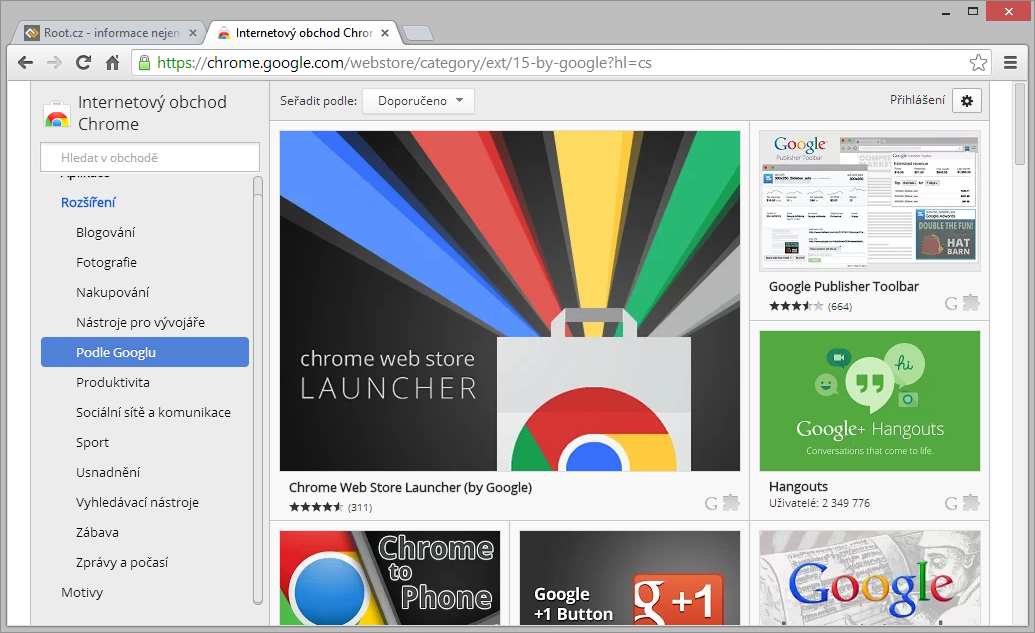Screen dimensions: 1035x633
Task: Click the HTTPS padlock icon in the address bar
Action: [146, 62]
